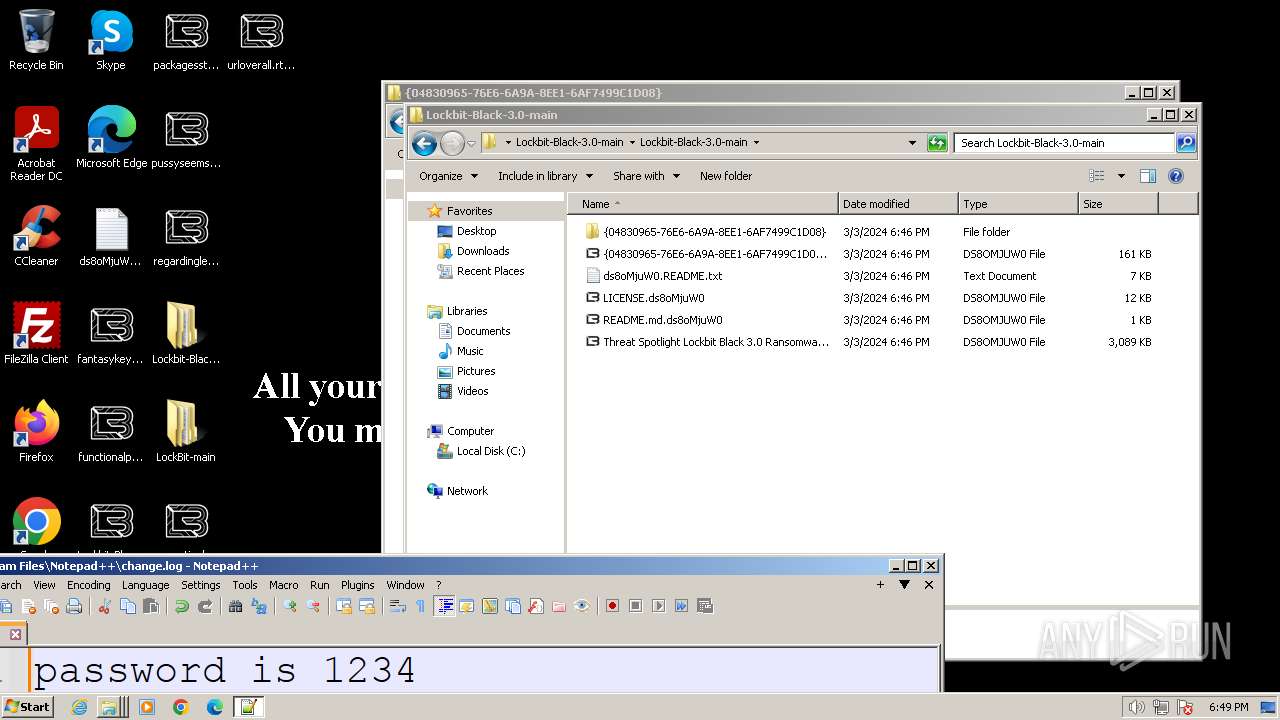Viewport: 1280px width, 720px height.
Task: Click the Copy icon in Notepad++ toolbar
Action: coord(128,606)
